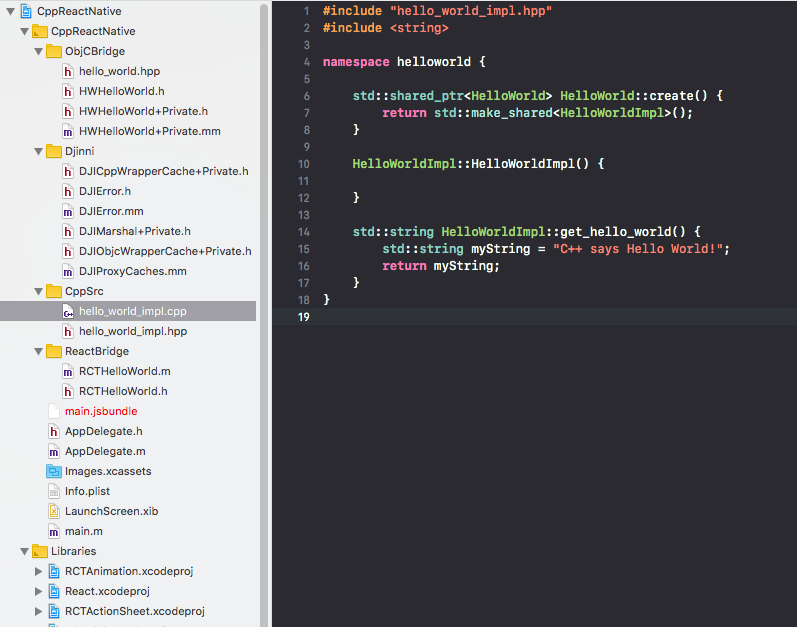Collapse the Libraries folder triangle
This screenshot has width=797, height=627.
(24, 551)
